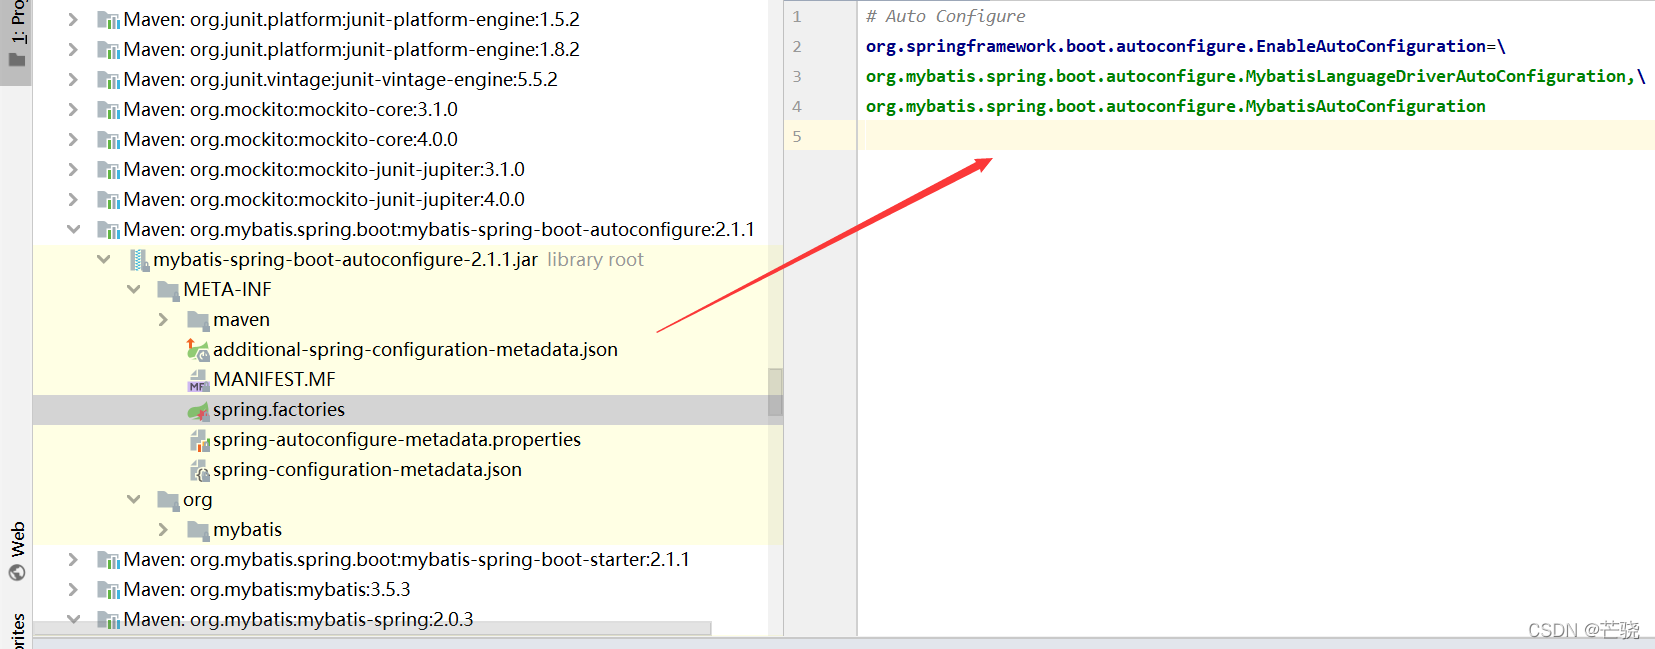The width and height of the screenshot is (1655, 649).
Task: Click the MybatisAutoConfiguration line in editor
Action: (1175, 106)
